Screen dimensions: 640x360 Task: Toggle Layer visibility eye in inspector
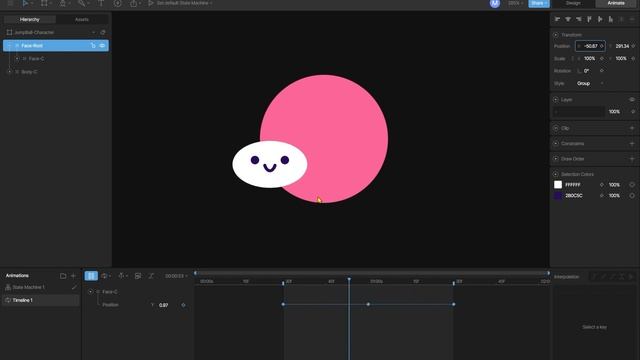tap(632, 100)
